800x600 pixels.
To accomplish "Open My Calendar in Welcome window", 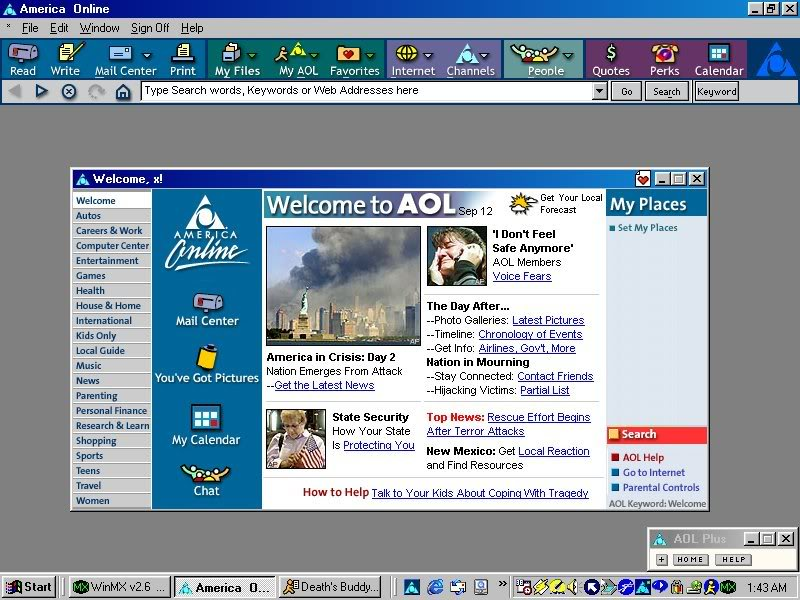I will tap(206, 425).
